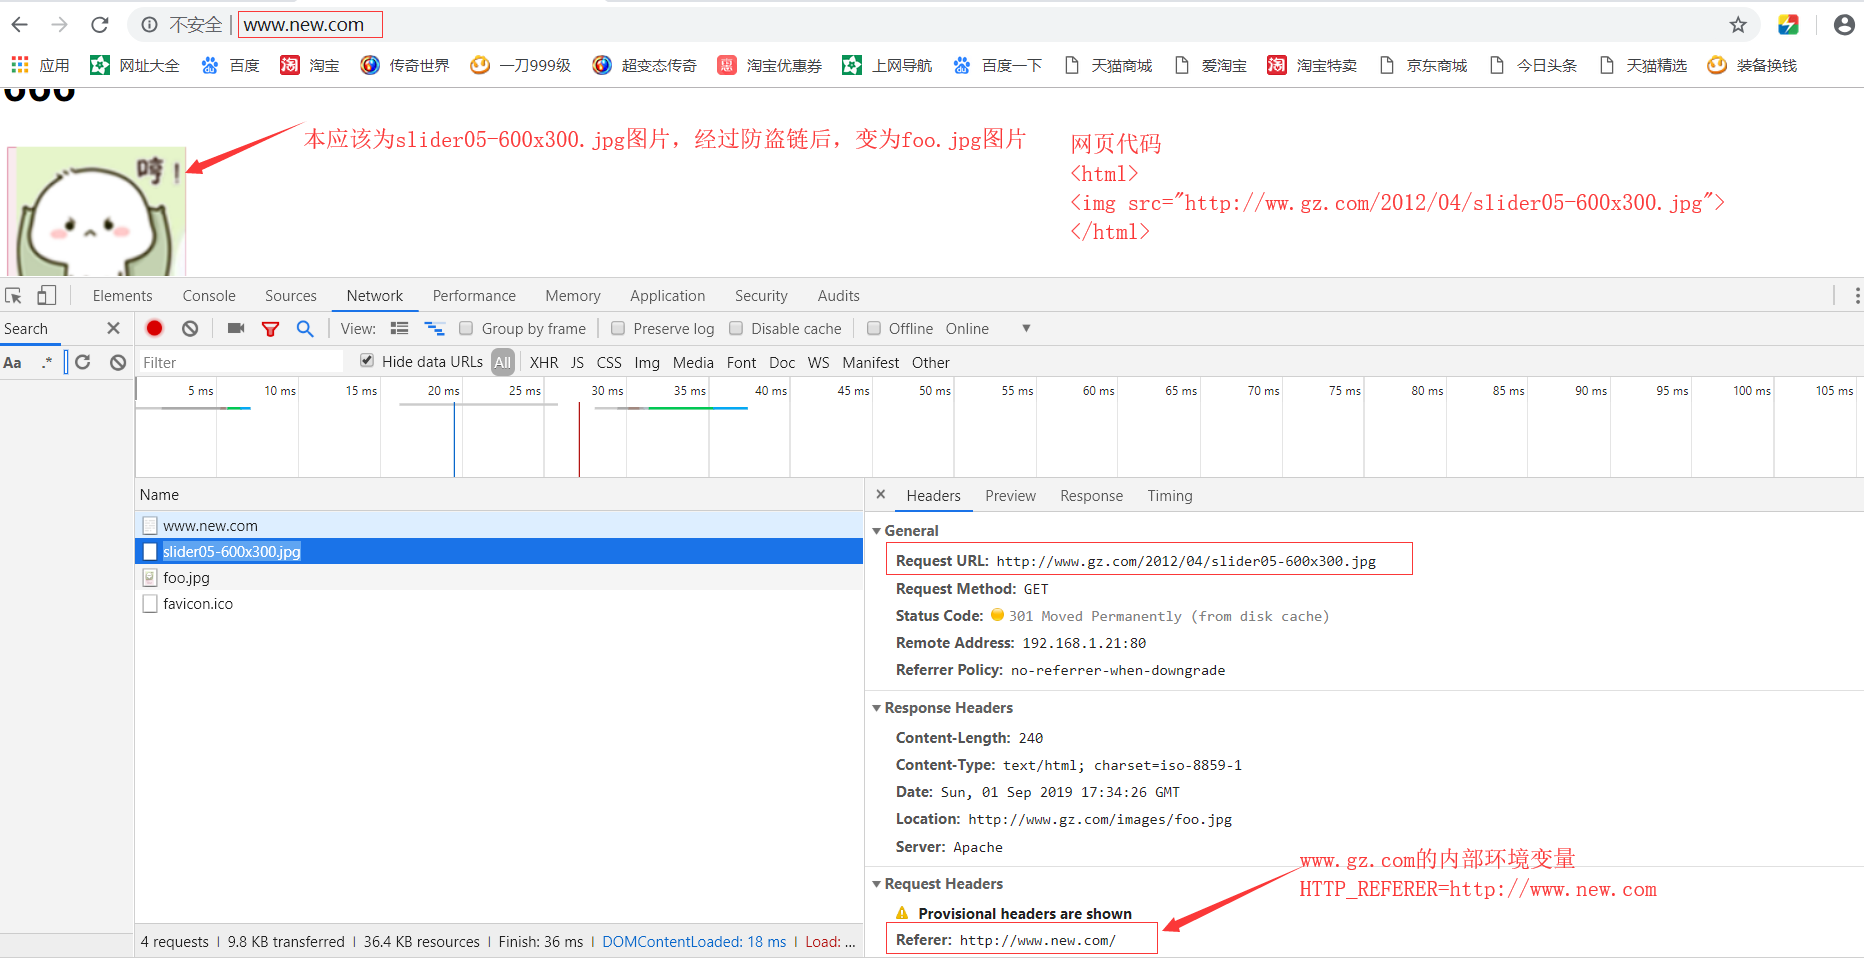Screen dimensions: 1864x958
Task: Toggle the device toolbar icon
Action: [46, 296]
